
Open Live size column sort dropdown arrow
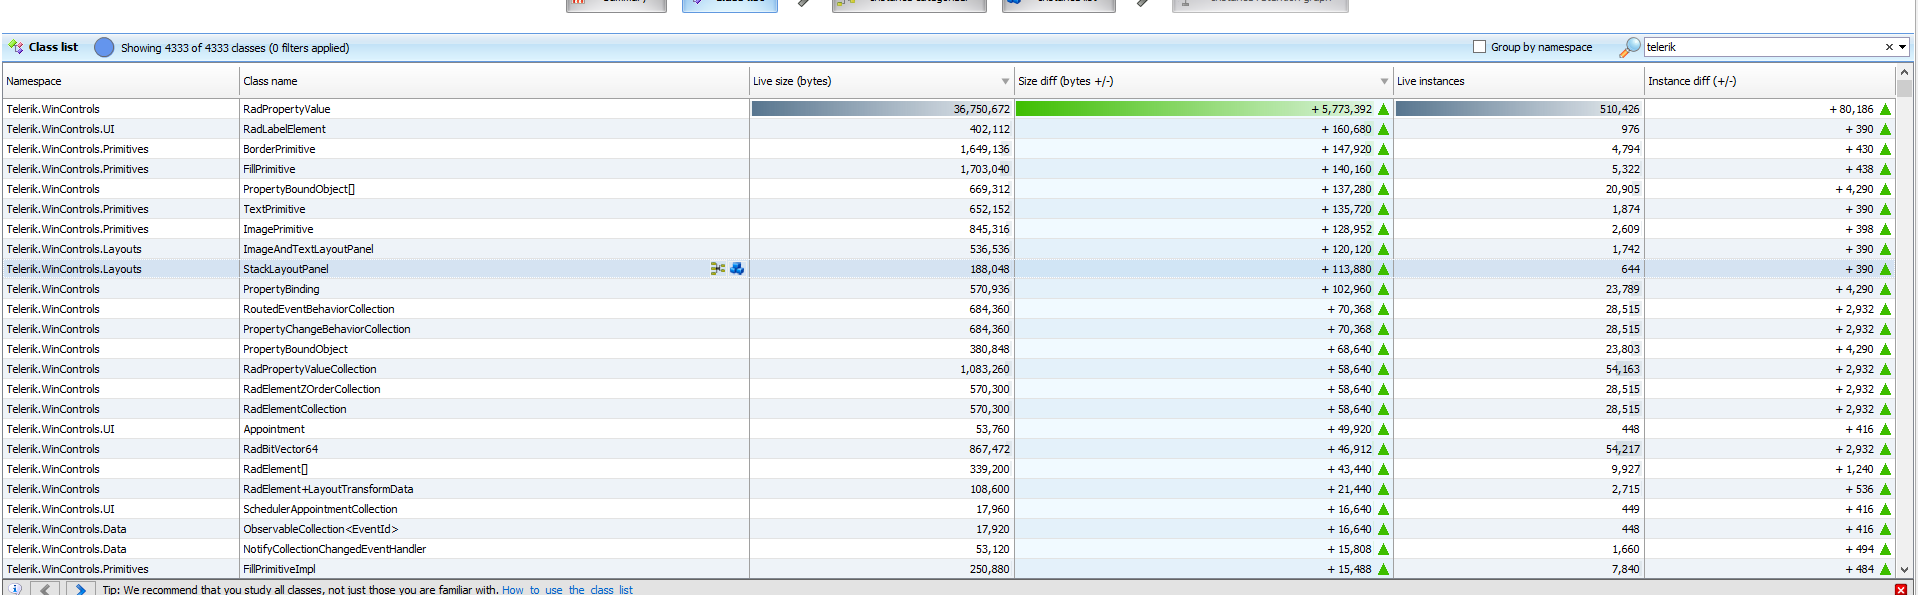(1005, 81)
